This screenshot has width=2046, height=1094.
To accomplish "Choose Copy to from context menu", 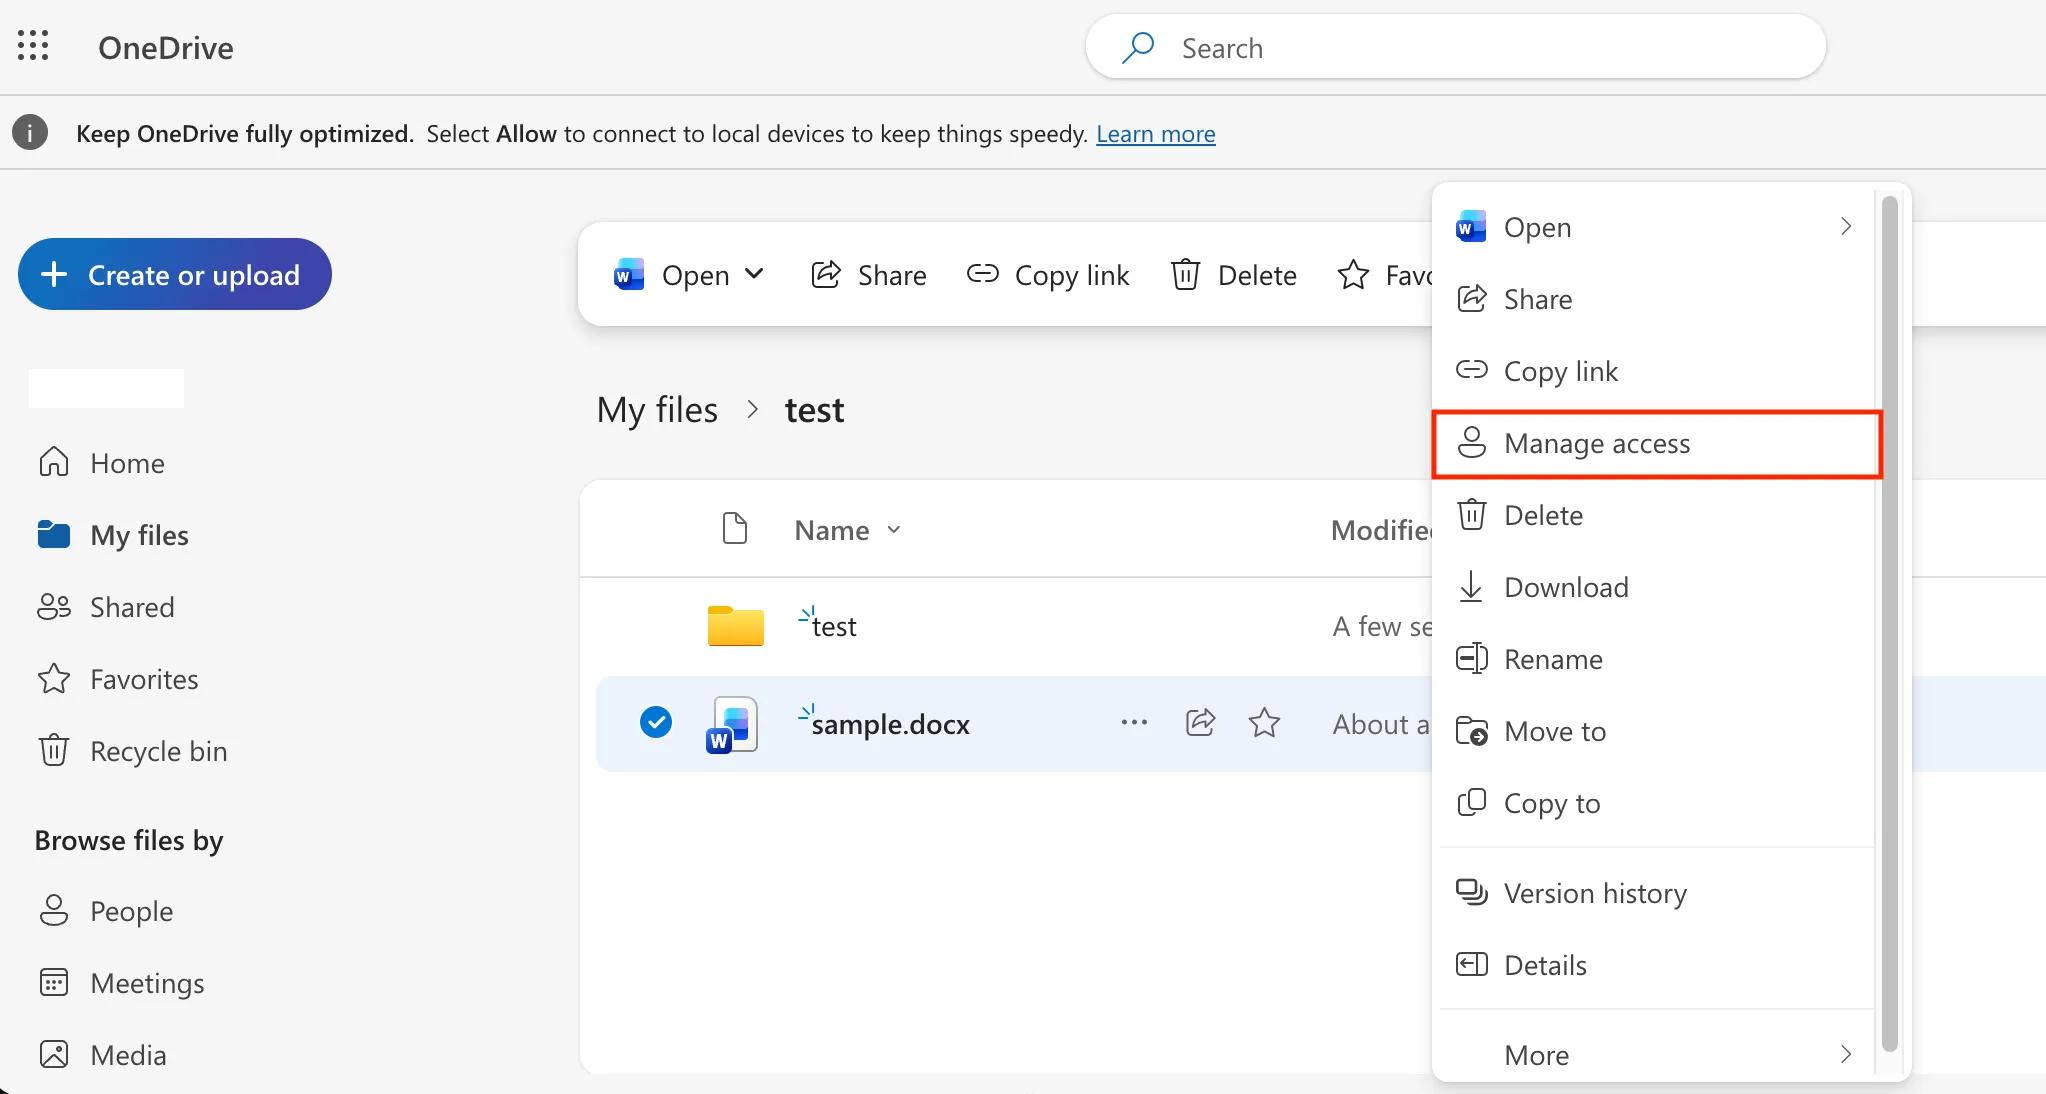I will point(1656,803).
